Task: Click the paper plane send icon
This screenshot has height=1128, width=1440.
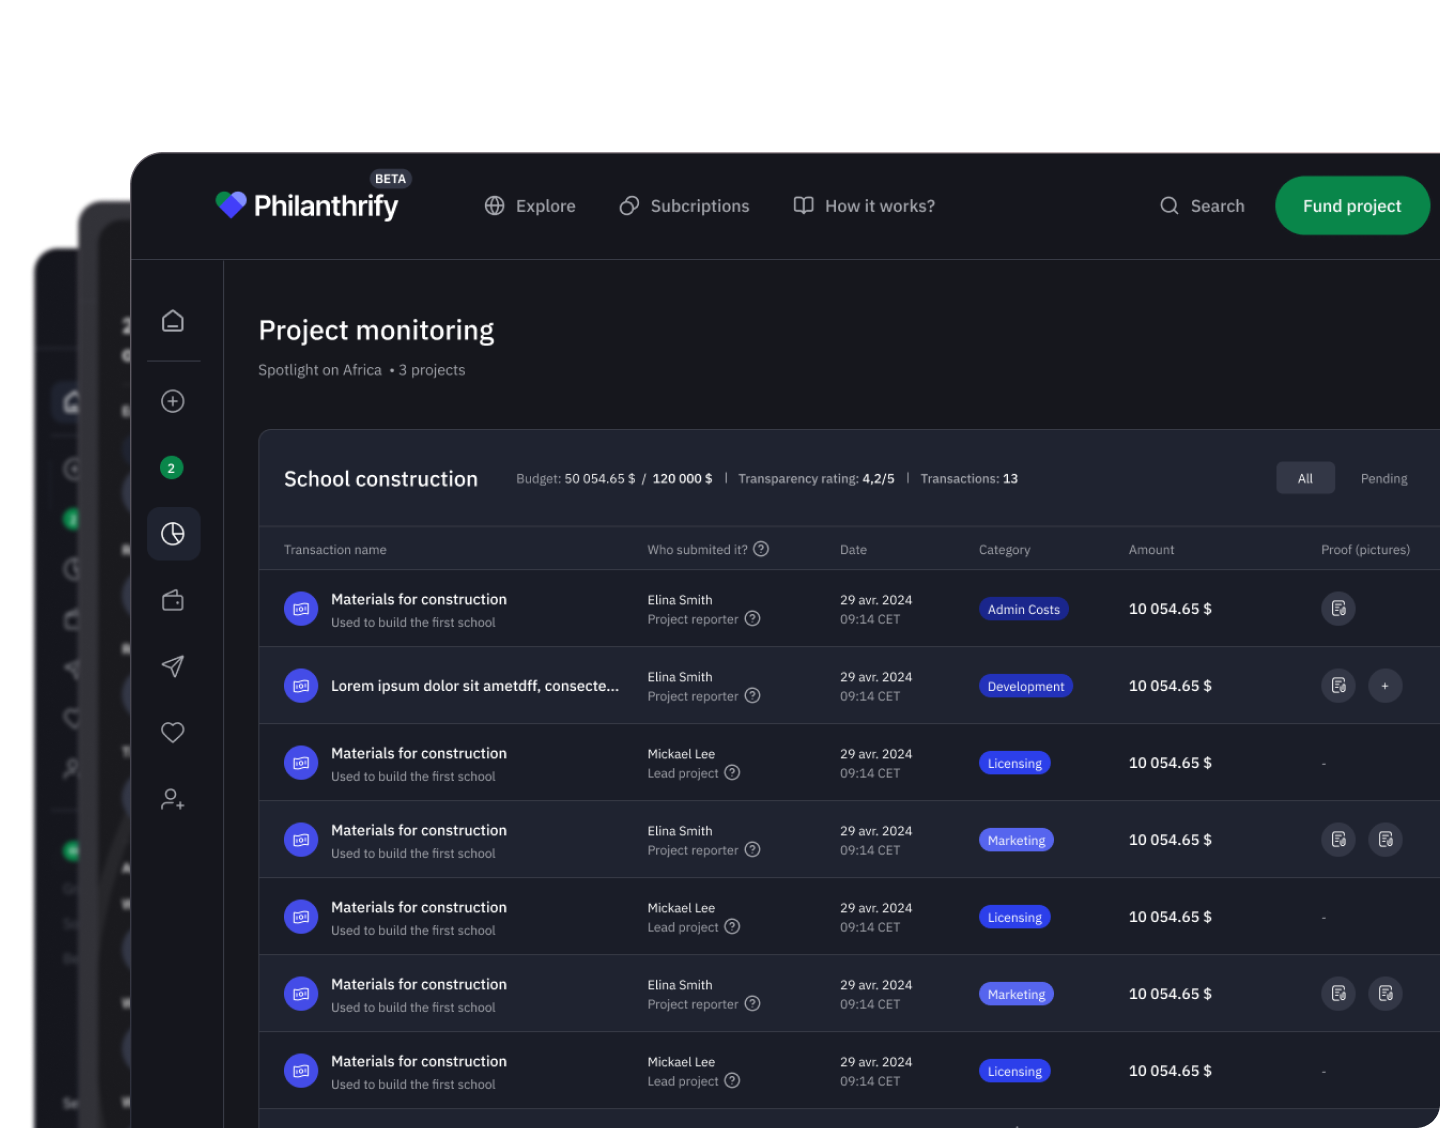Action: (x=173, y=666)
